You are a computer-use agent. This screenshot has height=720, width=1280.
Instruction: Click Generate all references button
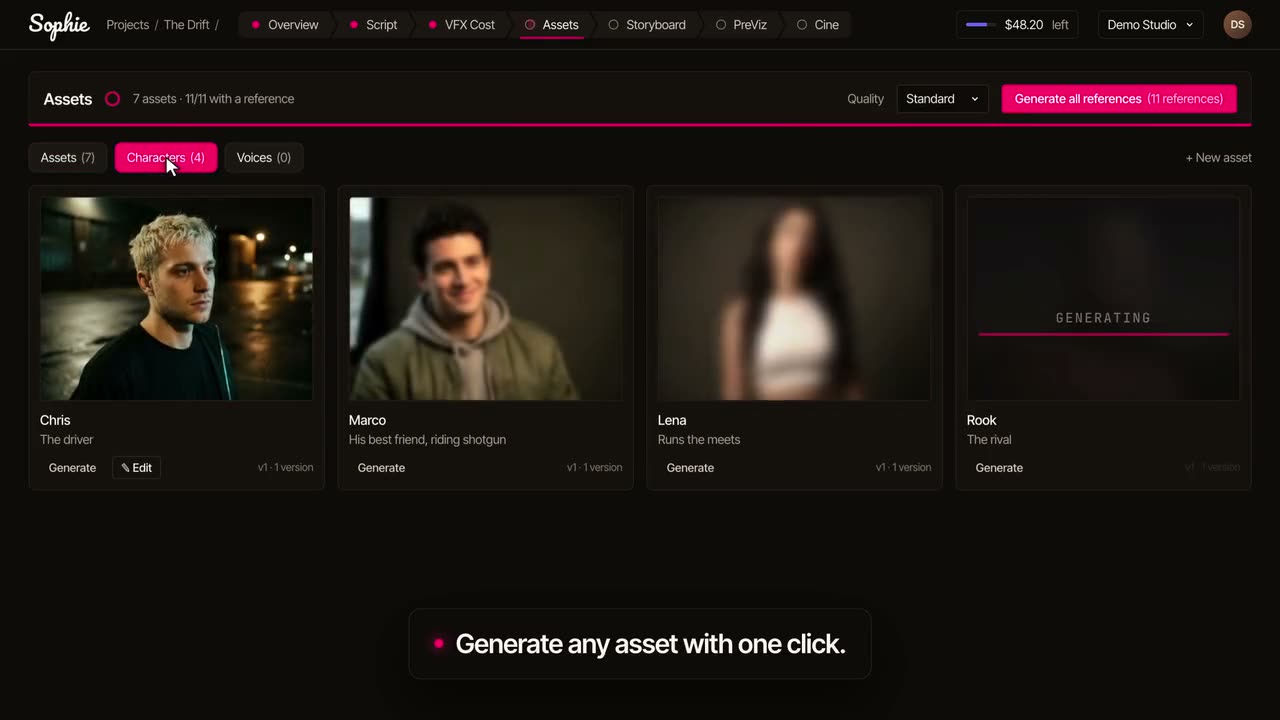1119,99
